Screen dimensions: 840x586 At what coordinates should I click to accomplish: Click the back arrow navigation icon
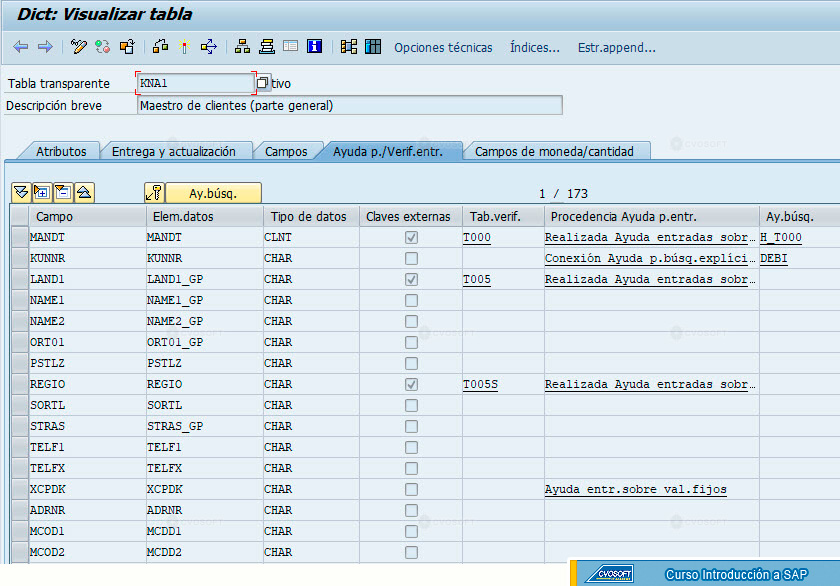(20, 47)
